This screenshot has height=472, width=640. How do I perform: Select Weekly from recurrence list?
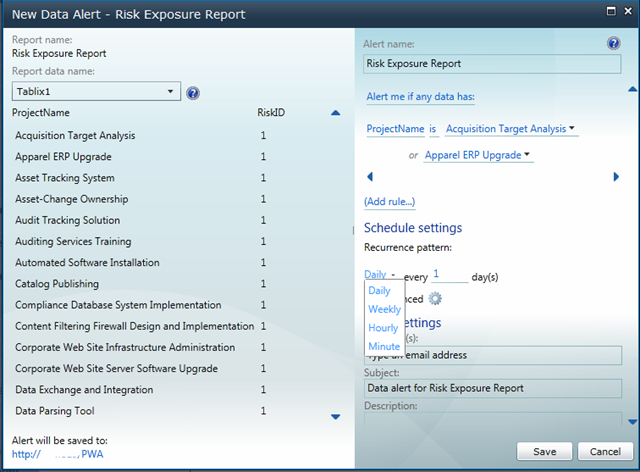point(384,309)
